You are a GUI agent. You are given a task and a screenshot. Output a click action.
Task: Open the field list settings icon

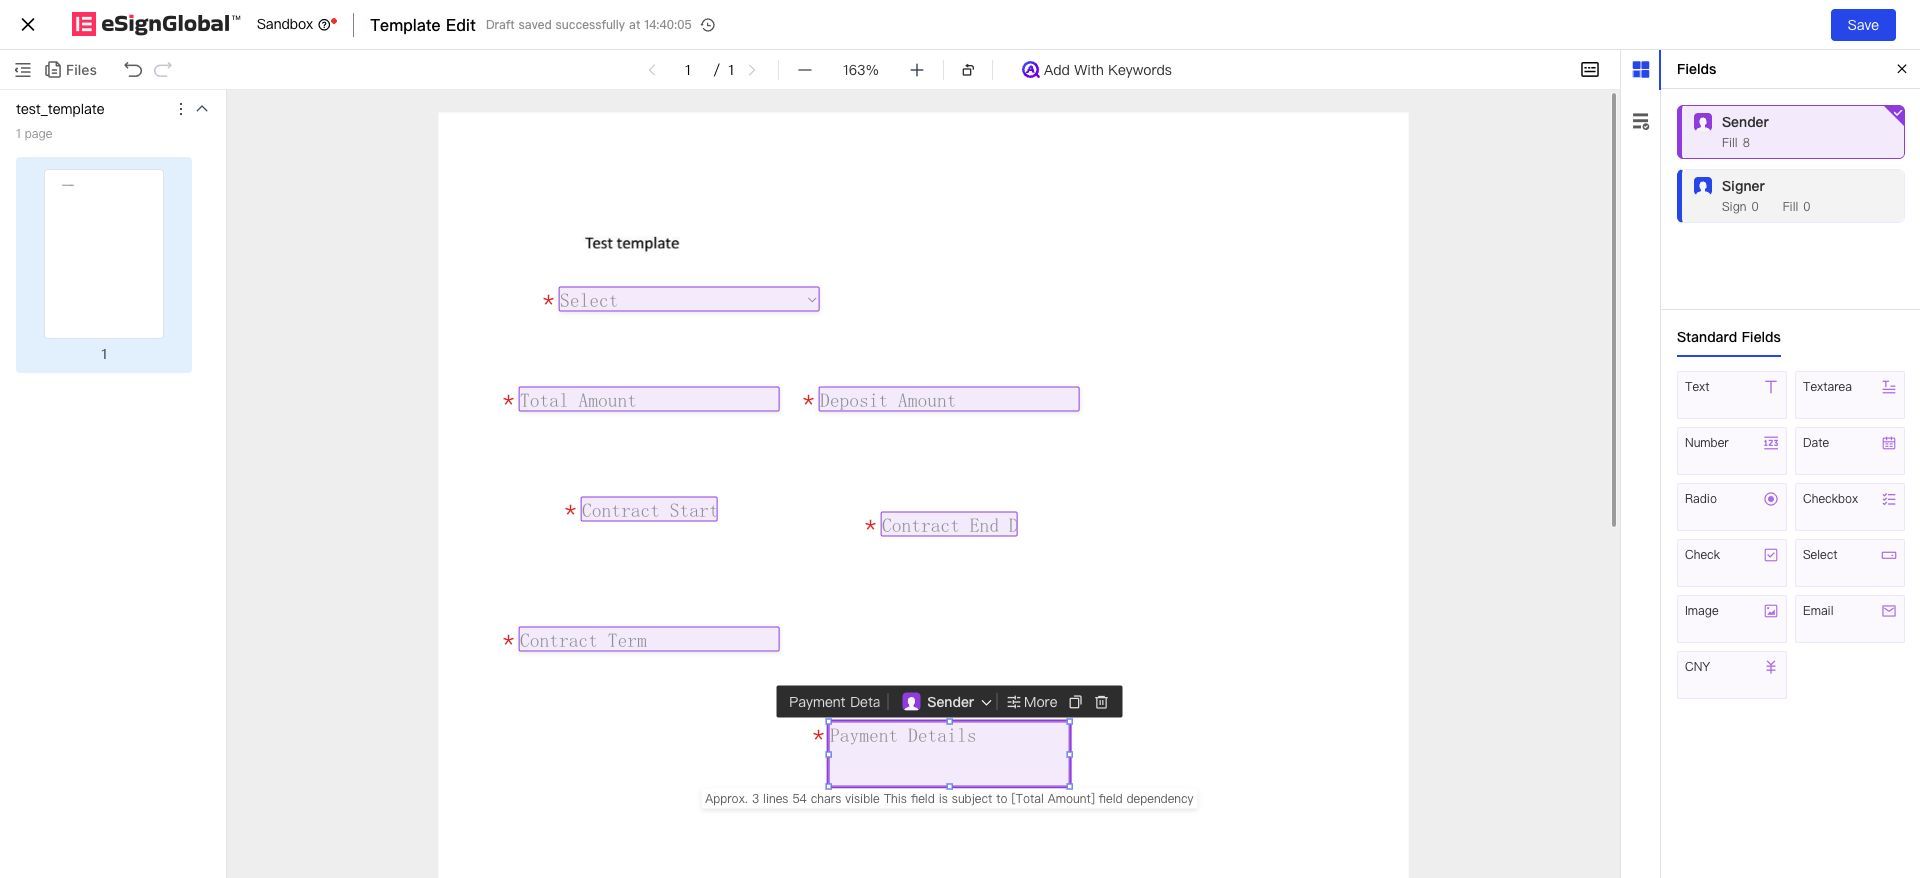(x=1641, y=122)
